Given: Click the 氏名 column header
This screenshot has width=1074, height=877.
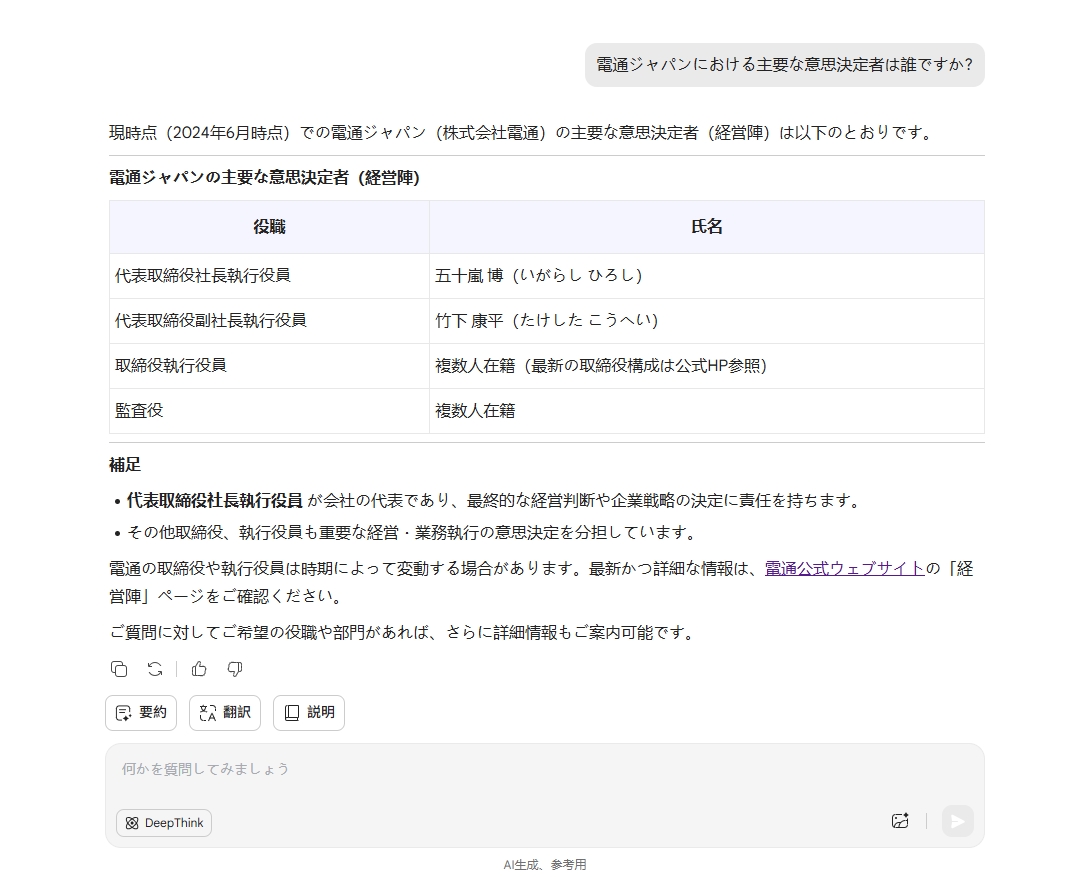Looking at the screenshot, I should [x=707, y=227].
